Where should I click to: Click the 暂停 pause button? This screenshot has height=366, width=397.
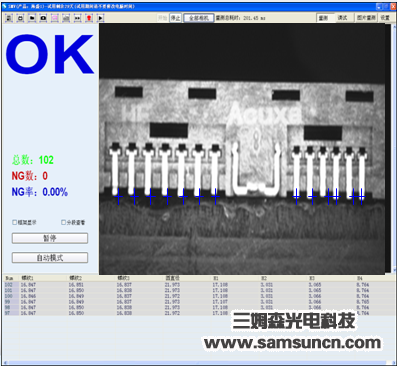(50, 238)
